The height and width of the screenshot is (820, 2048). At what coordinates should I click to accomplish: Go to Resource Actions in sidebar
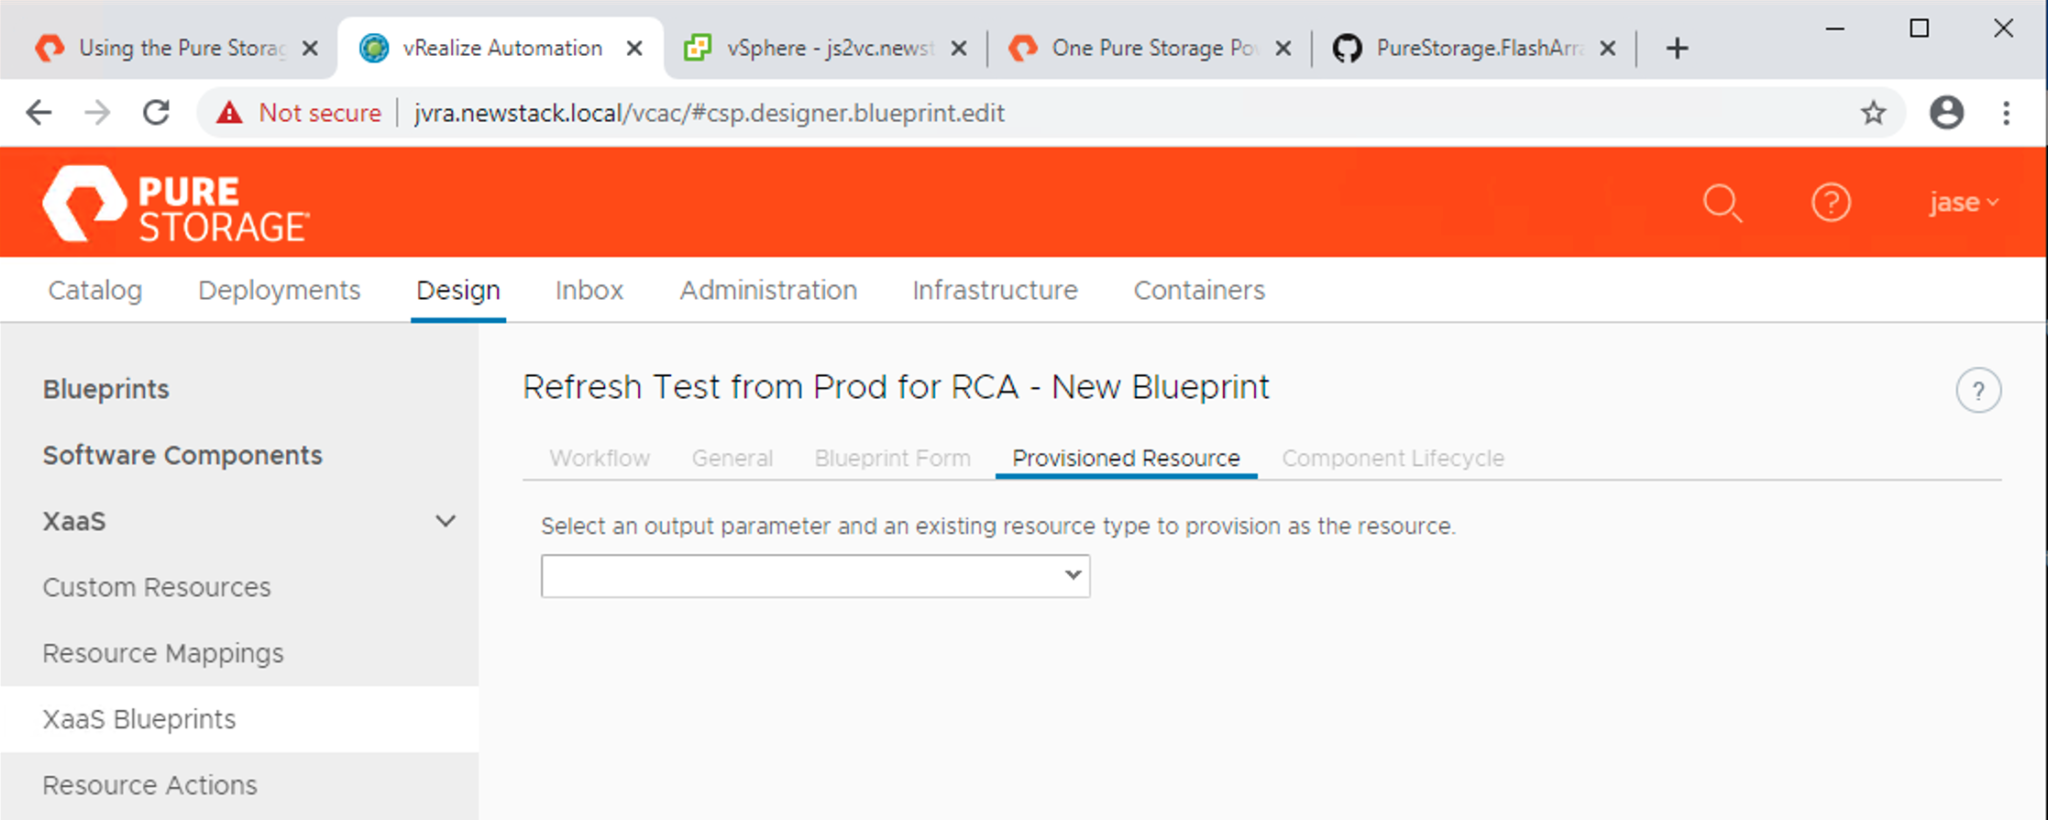(150, 785)
